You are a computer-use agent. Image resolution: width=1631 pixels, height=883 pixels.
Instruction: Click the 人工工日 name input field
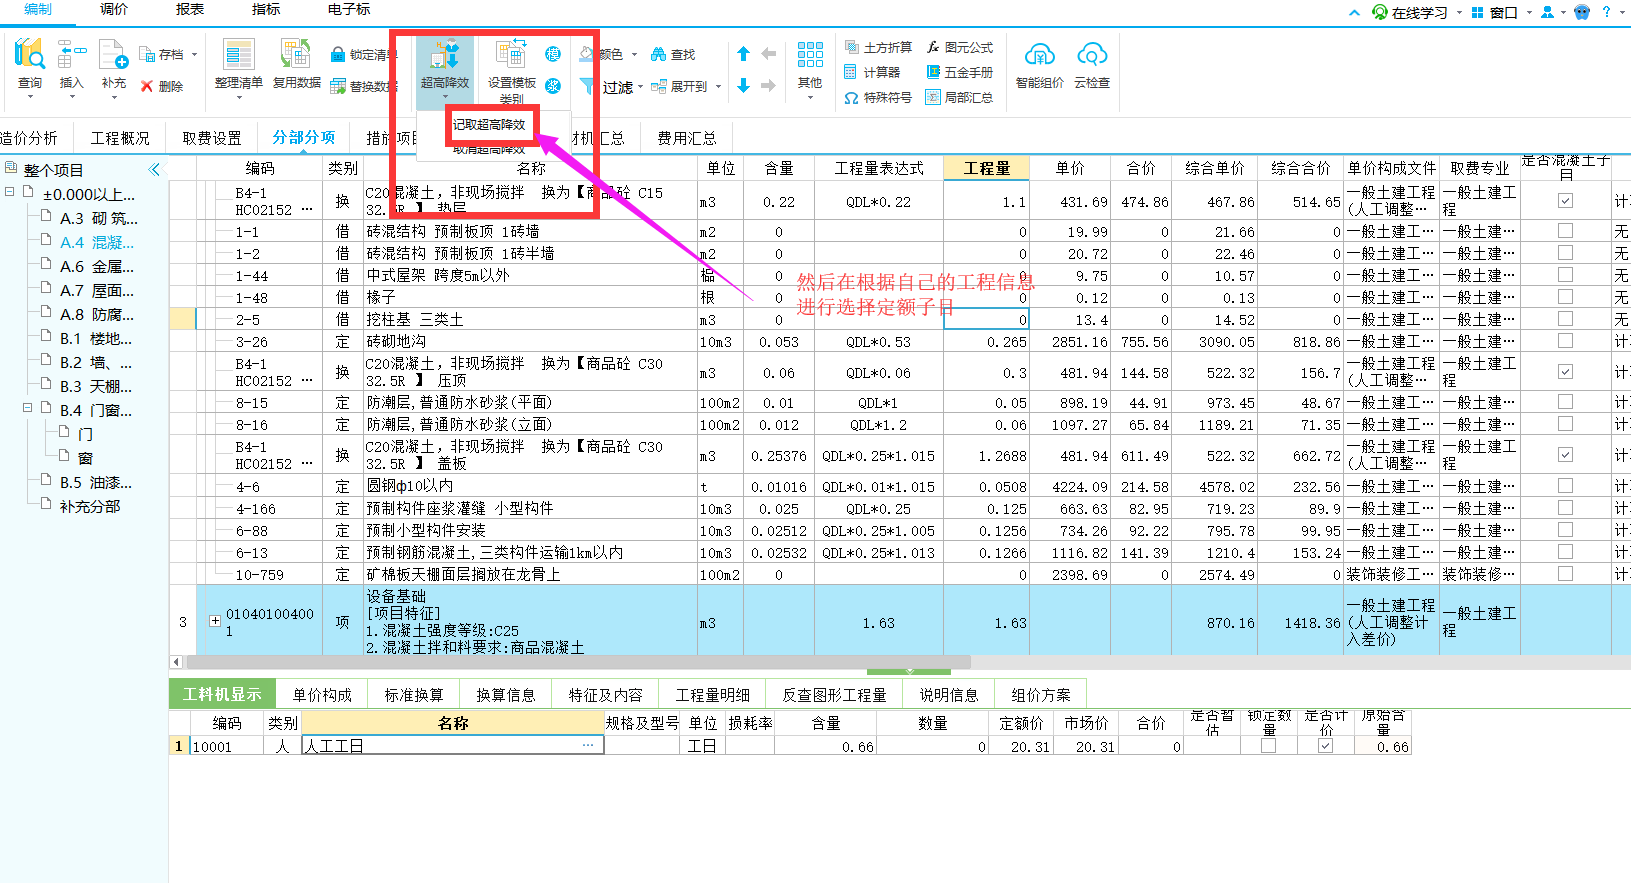click(x=452, y=746)
